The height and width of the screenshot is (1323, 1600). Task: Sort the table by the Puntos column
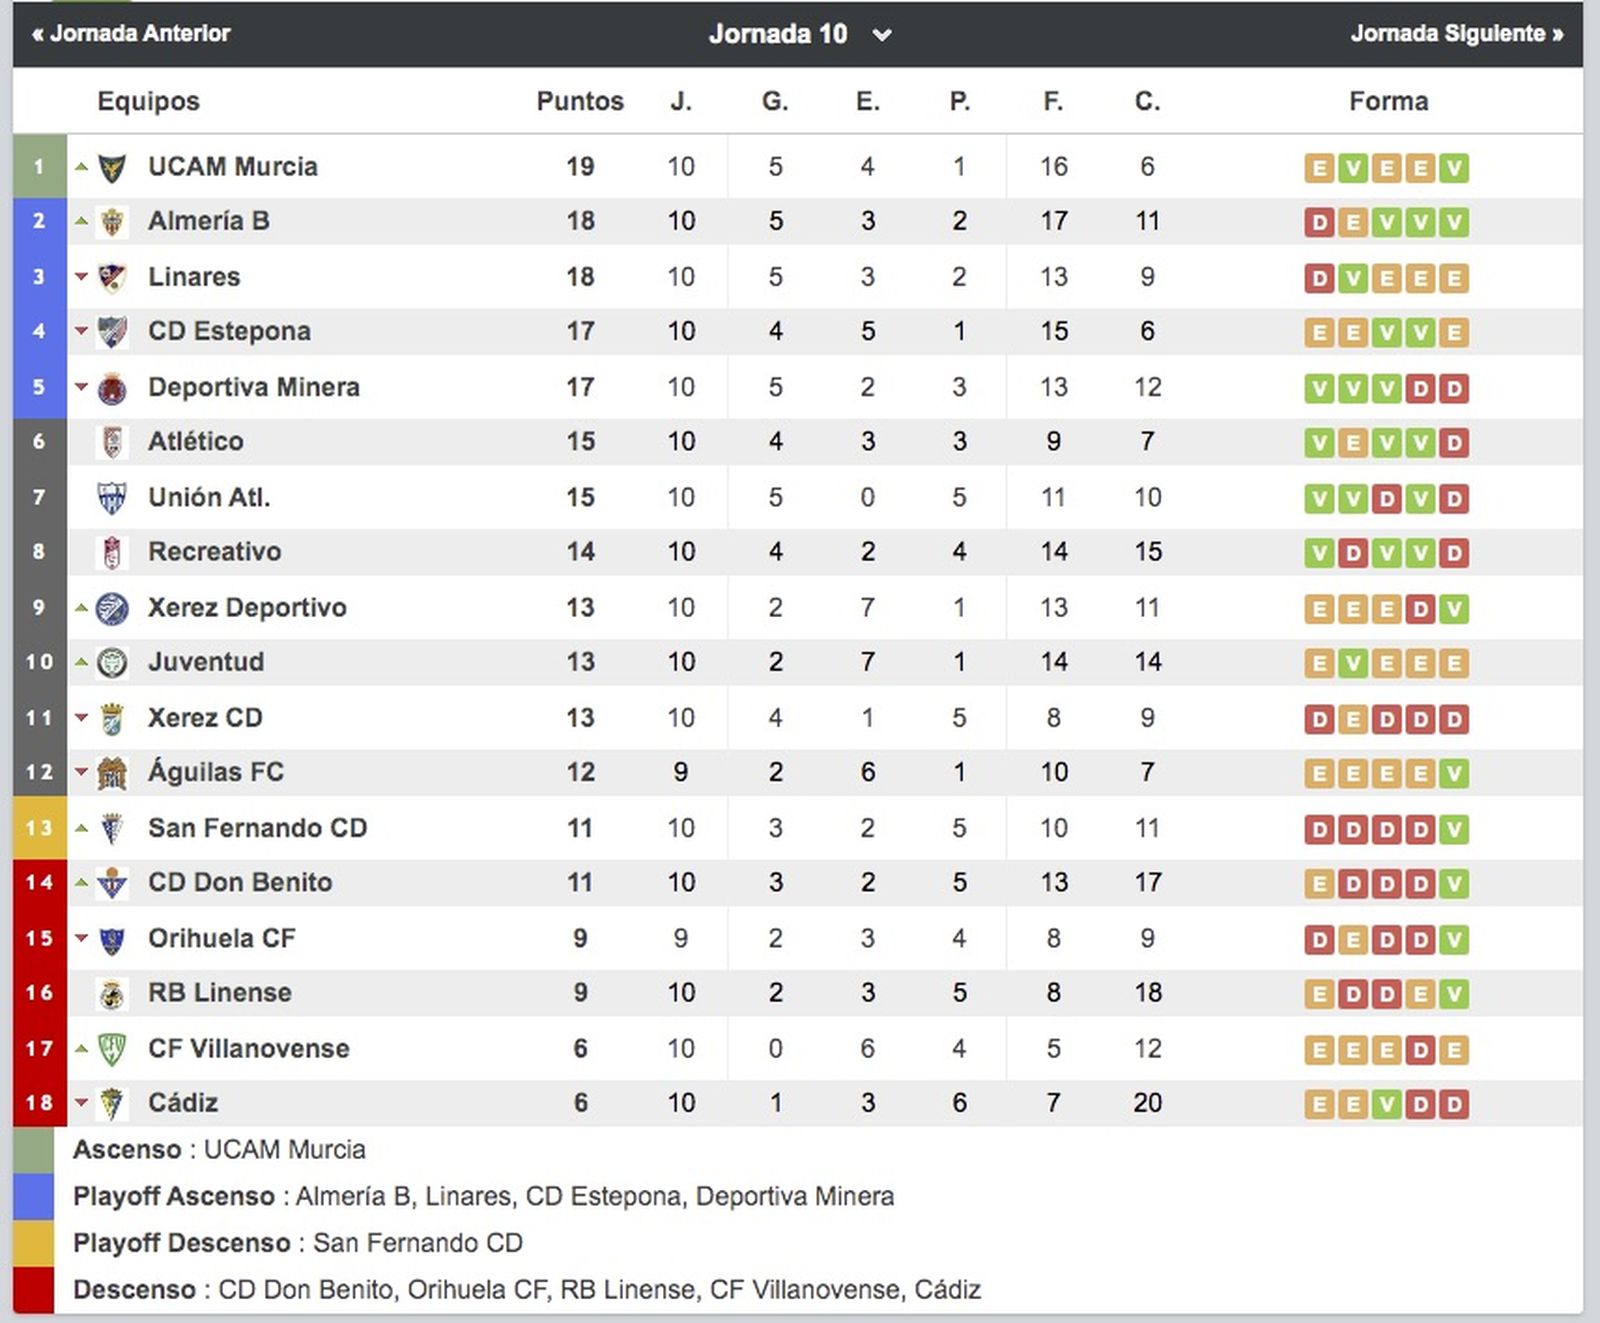pos(578,101)
